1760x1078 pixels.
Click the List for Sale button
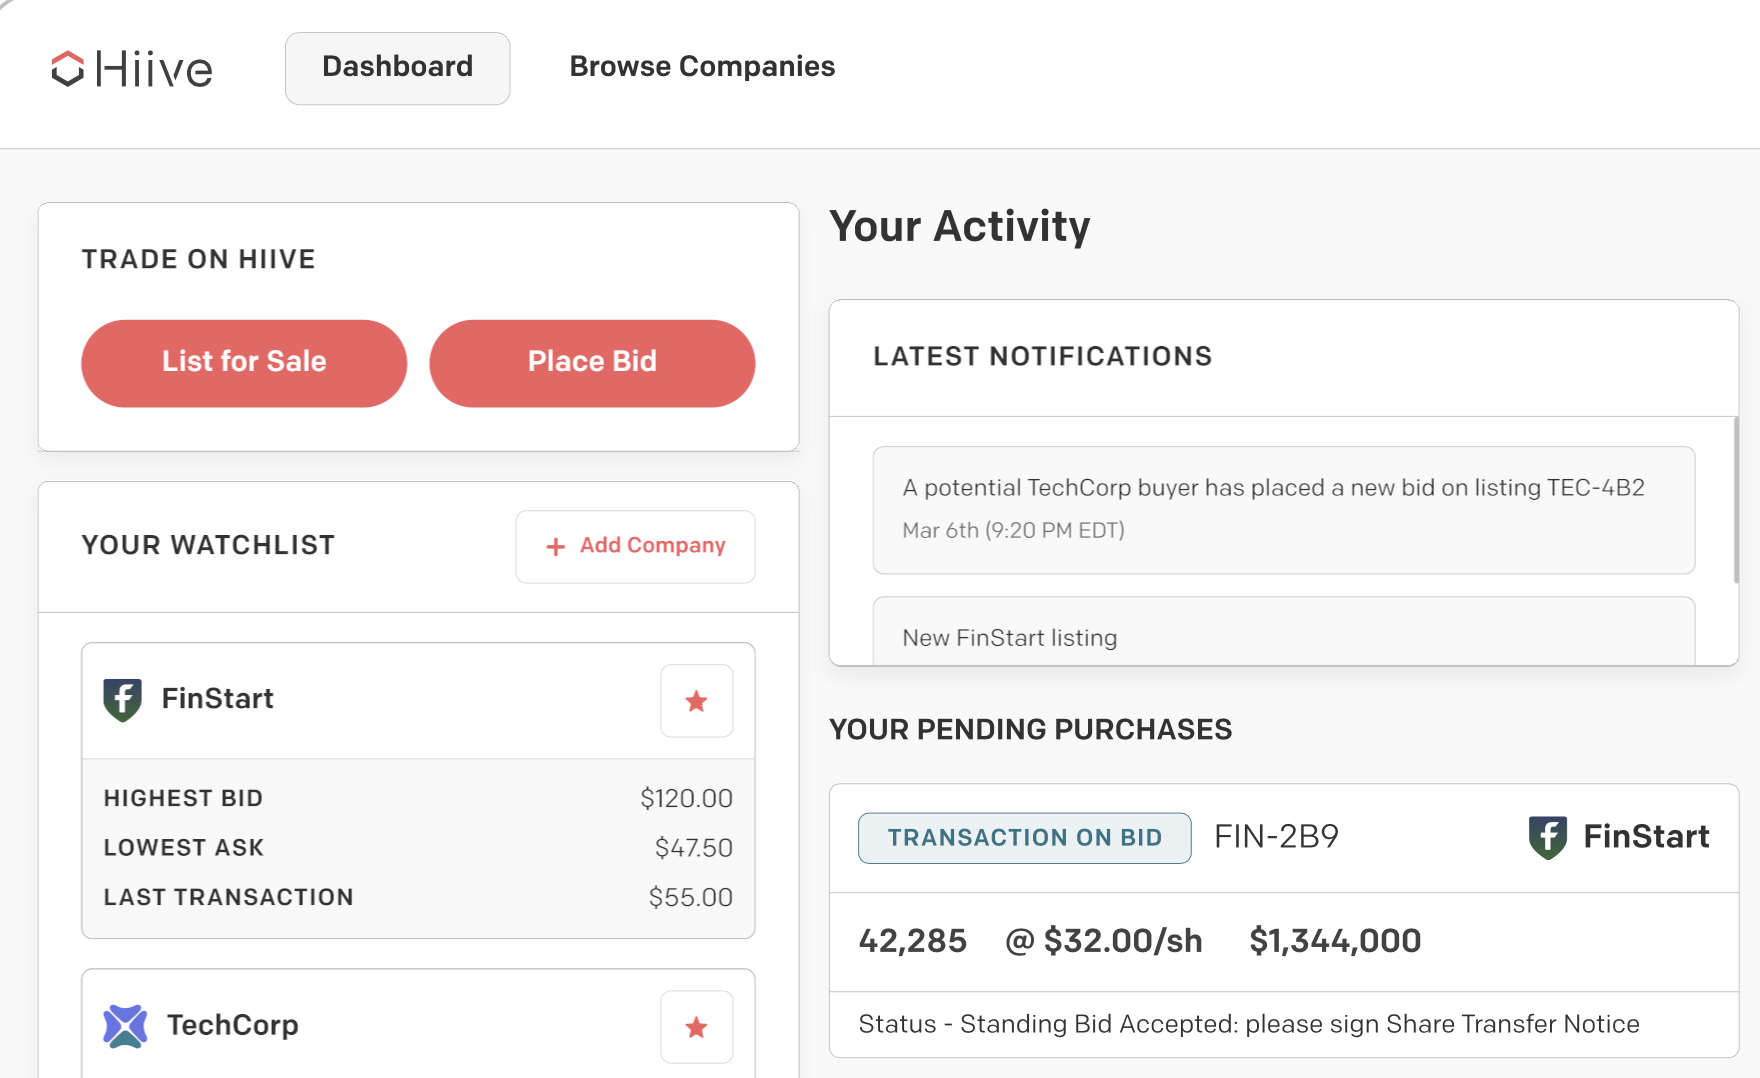coord(243,362)
